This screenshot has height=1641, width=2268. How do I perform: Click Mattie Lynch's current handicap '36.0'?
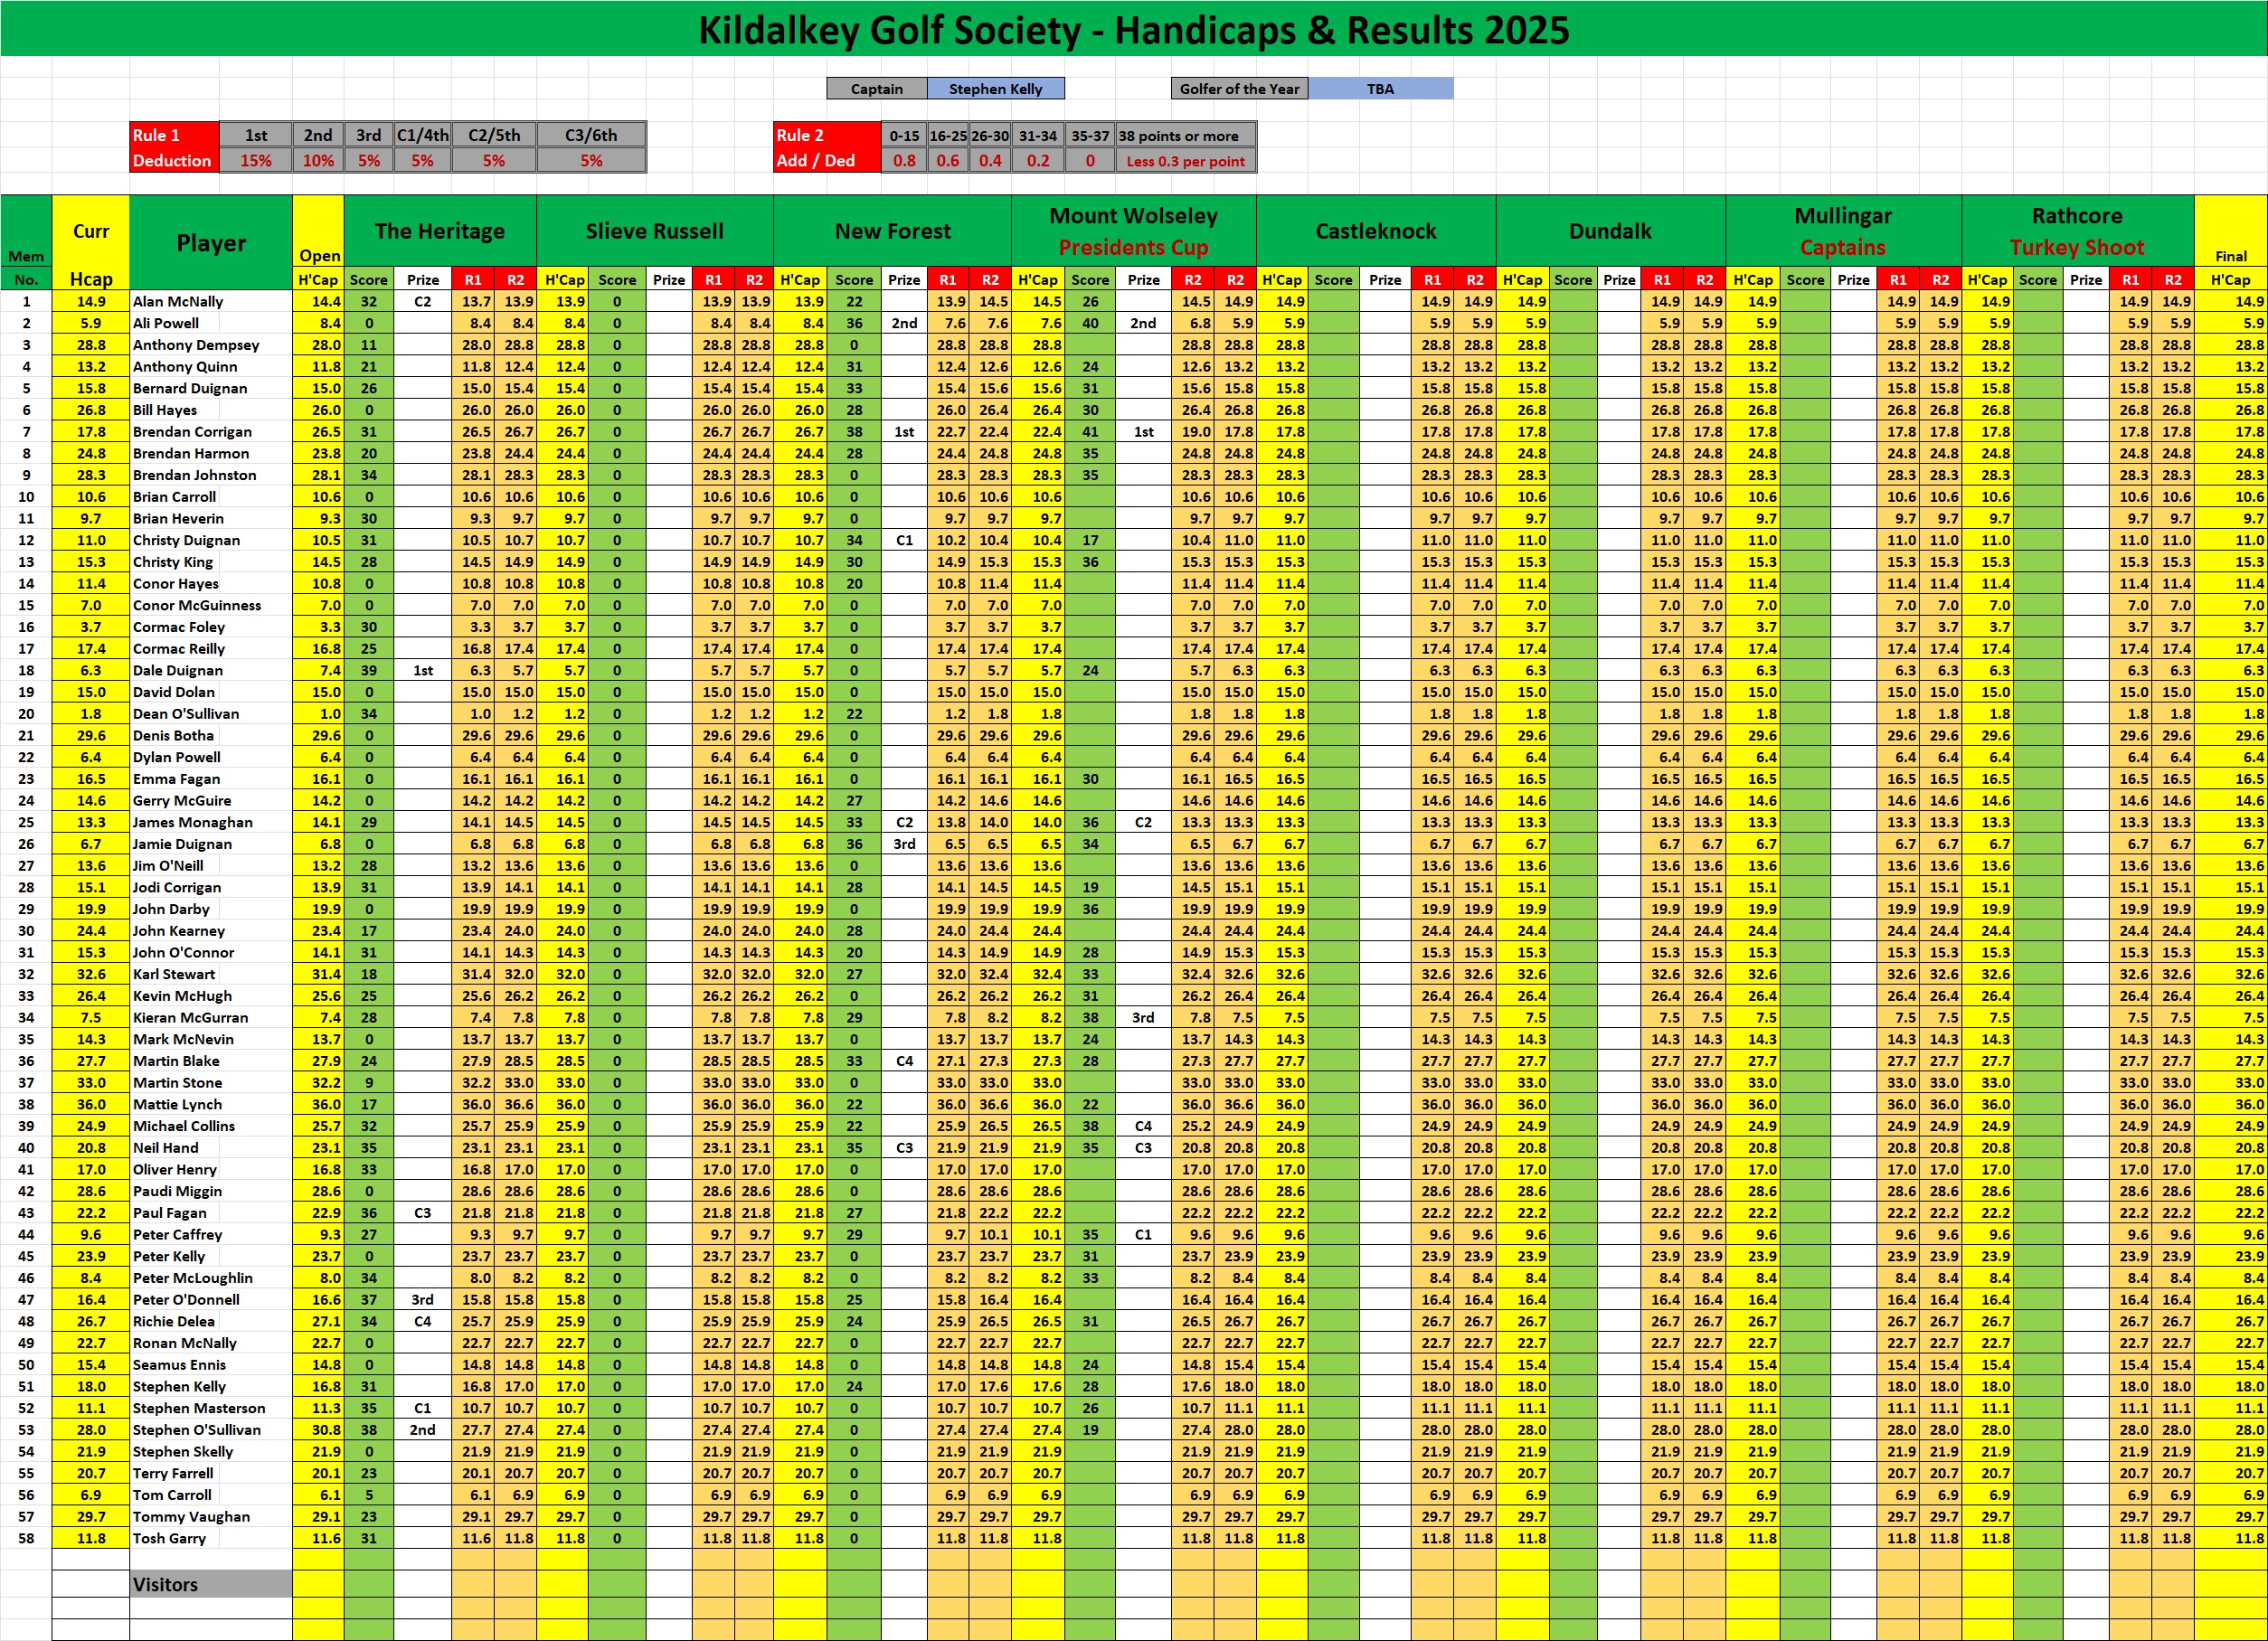(x=91, y=1104)
